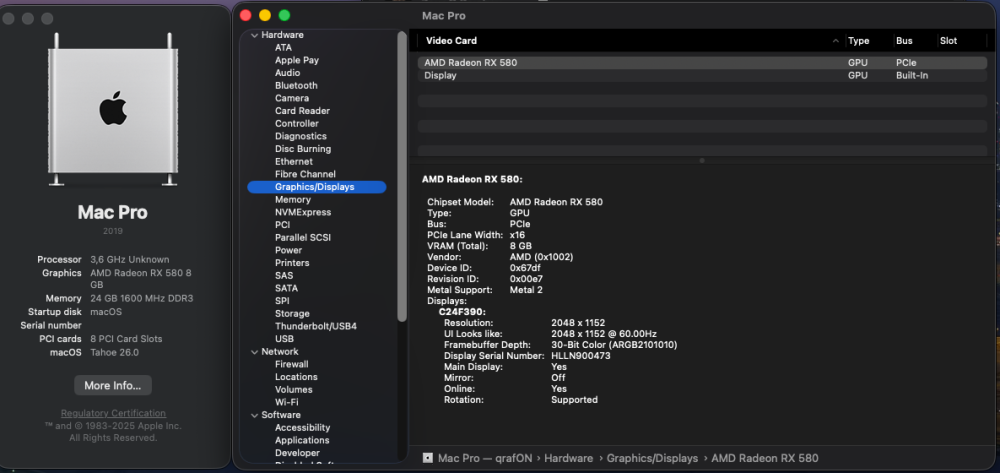Click Graphics/Displays in the path bar
The height and width of the screenshot is (473, 1000).
point(652,458)
